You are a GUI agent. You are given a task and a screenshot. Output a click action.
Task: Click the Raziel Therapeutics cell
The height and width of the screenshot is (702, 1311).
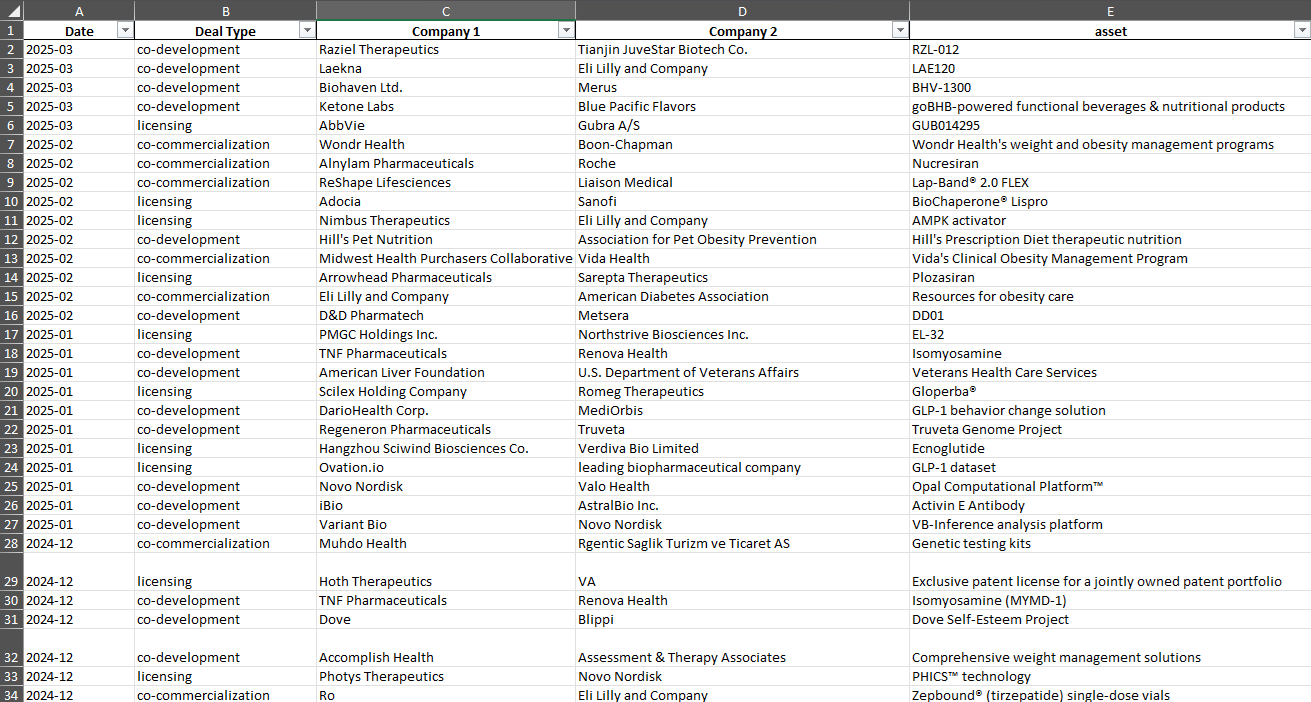(x=446, y=50)
